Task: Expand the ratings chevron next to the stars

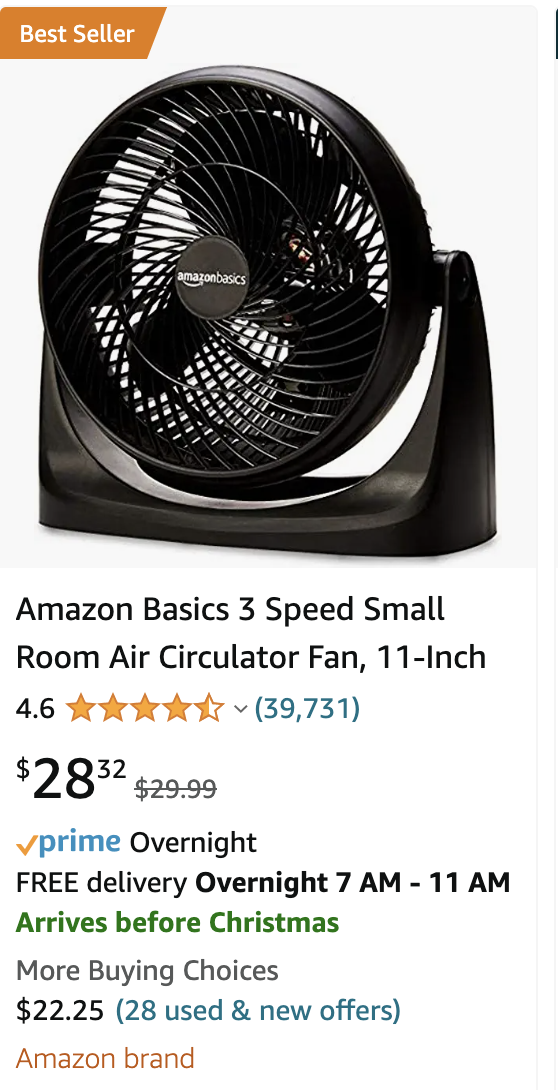Action: click(x=240, y=709)
